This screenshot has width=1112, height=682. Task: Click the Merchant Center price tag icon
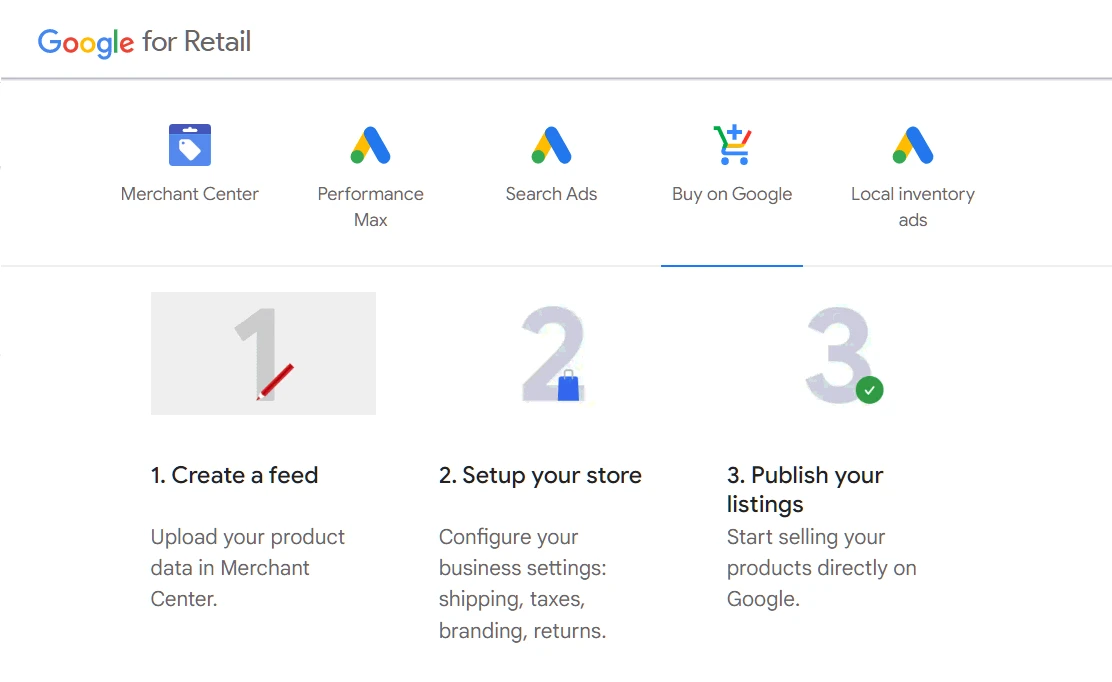tap(189, 144)
